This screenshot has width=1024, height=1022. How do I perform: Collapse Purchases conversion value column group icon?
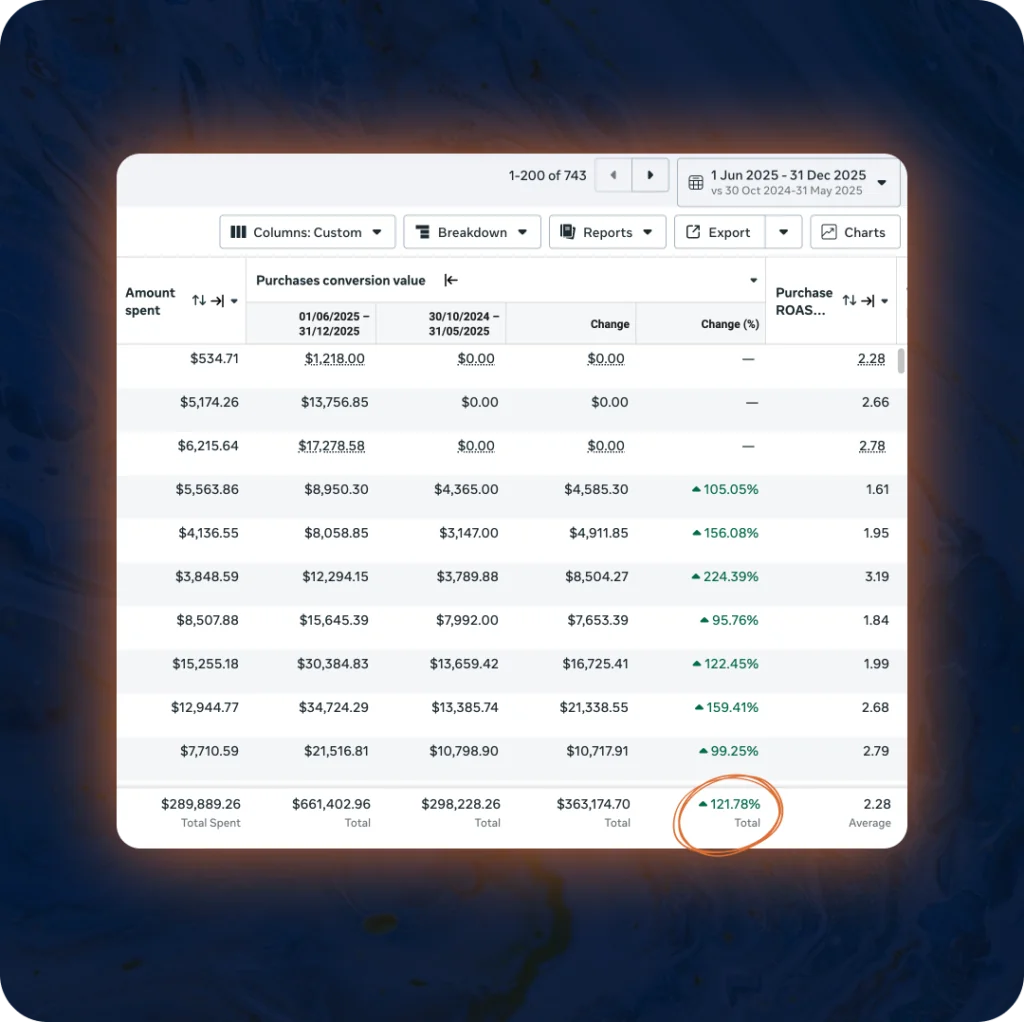tap(451, 281)
